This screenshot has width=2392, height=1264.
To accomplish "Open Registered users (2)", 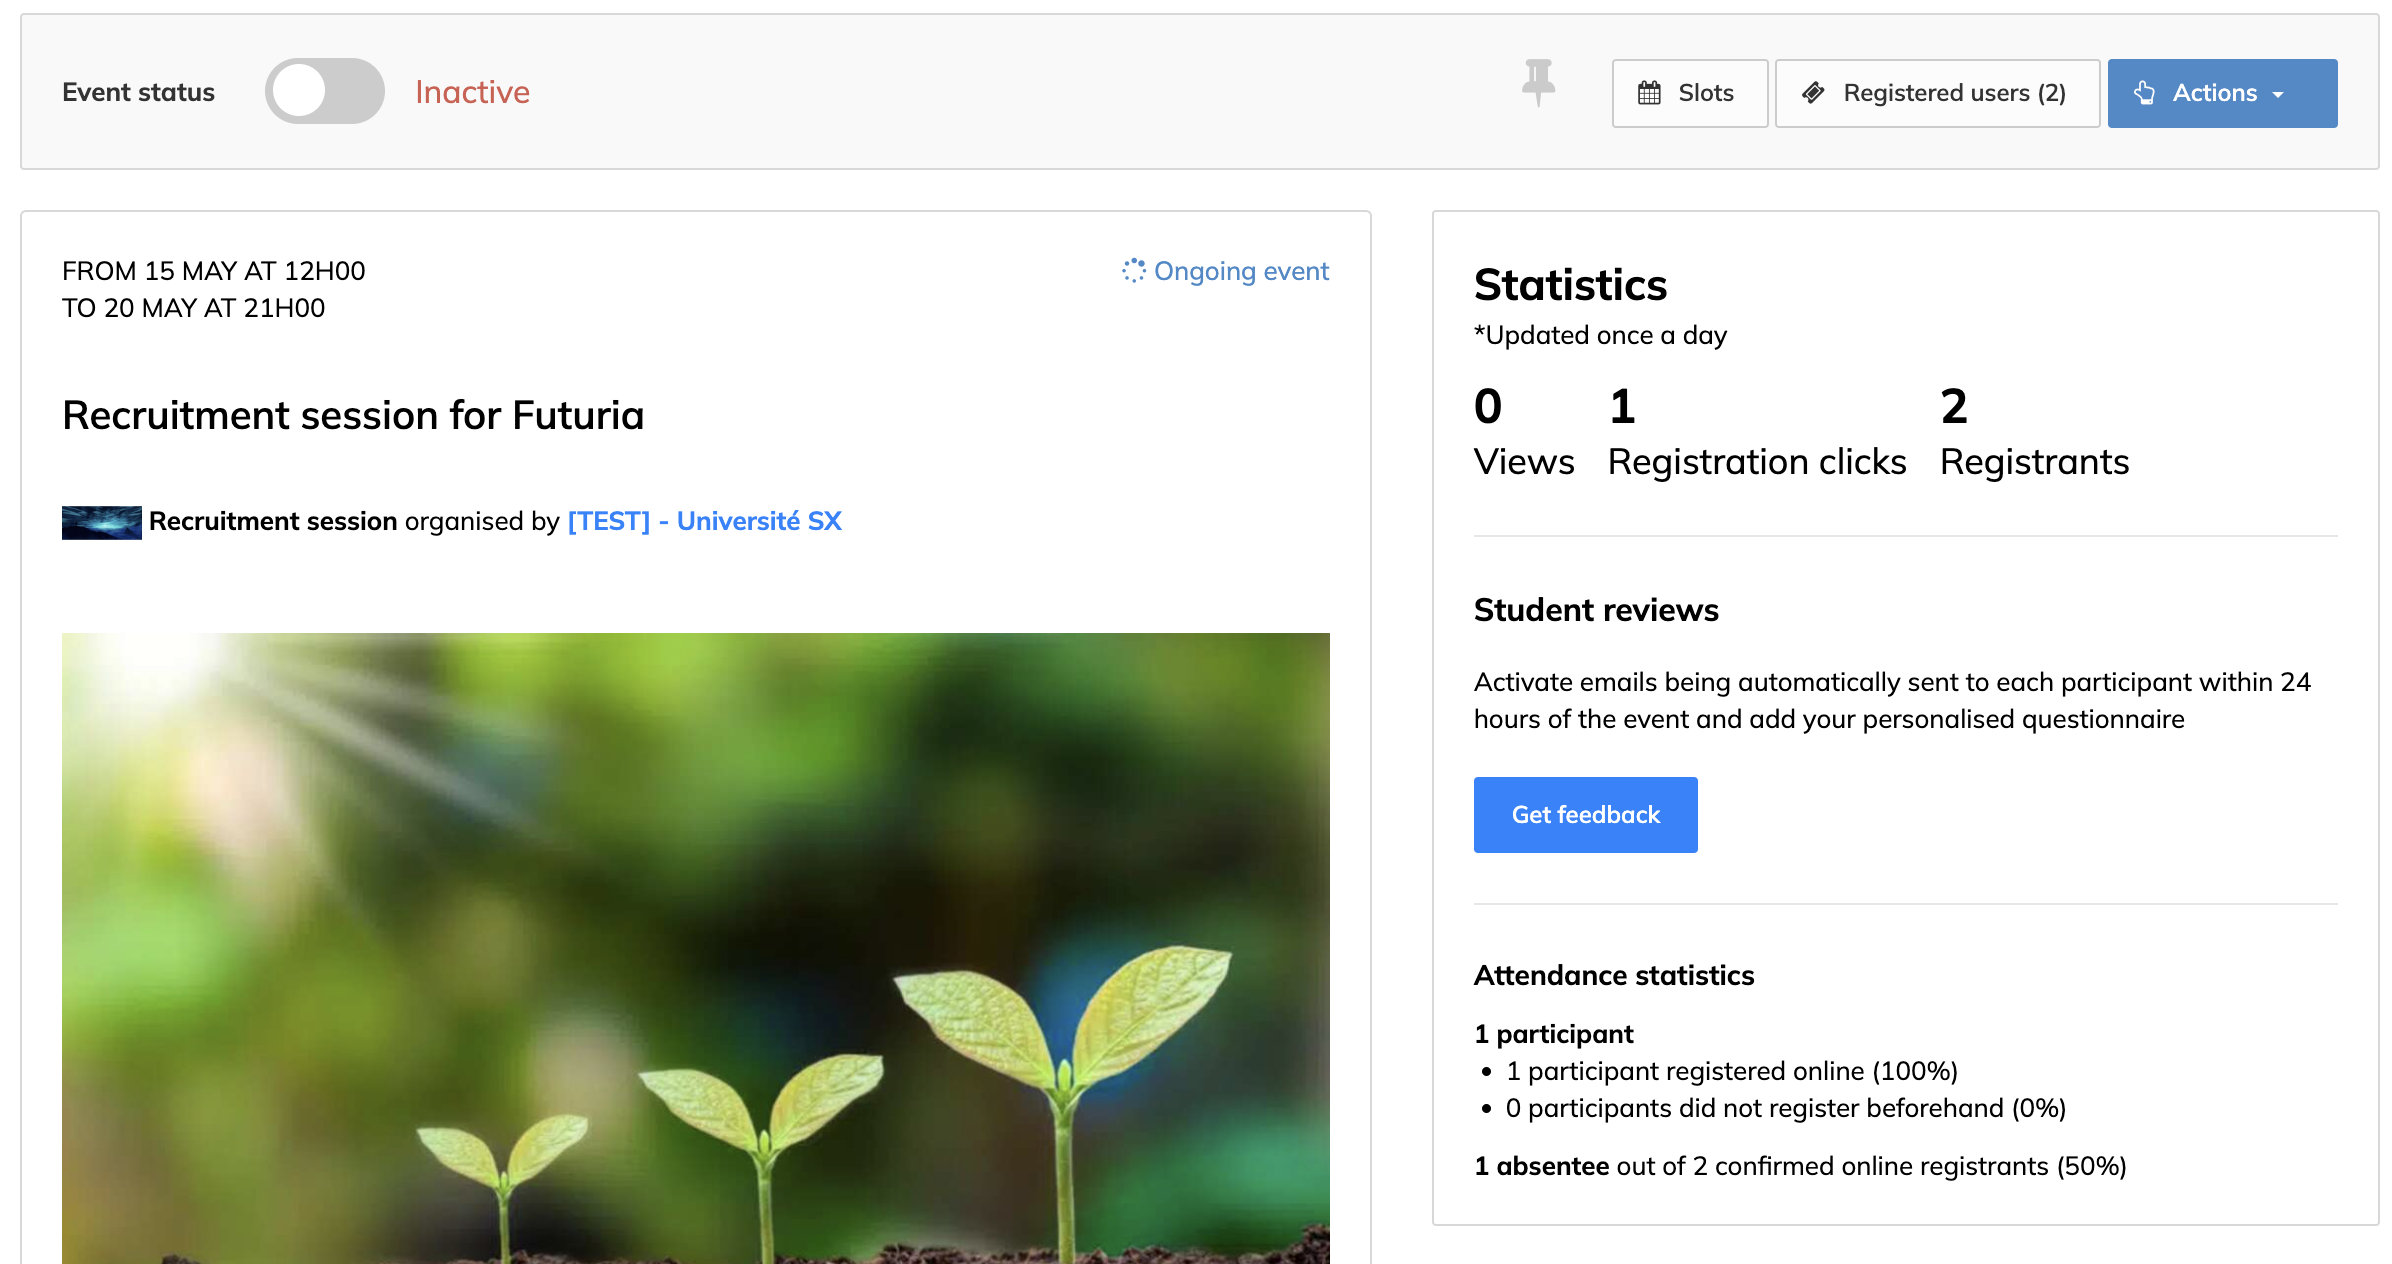I will pyautogui.click(x=1937, y=93).
